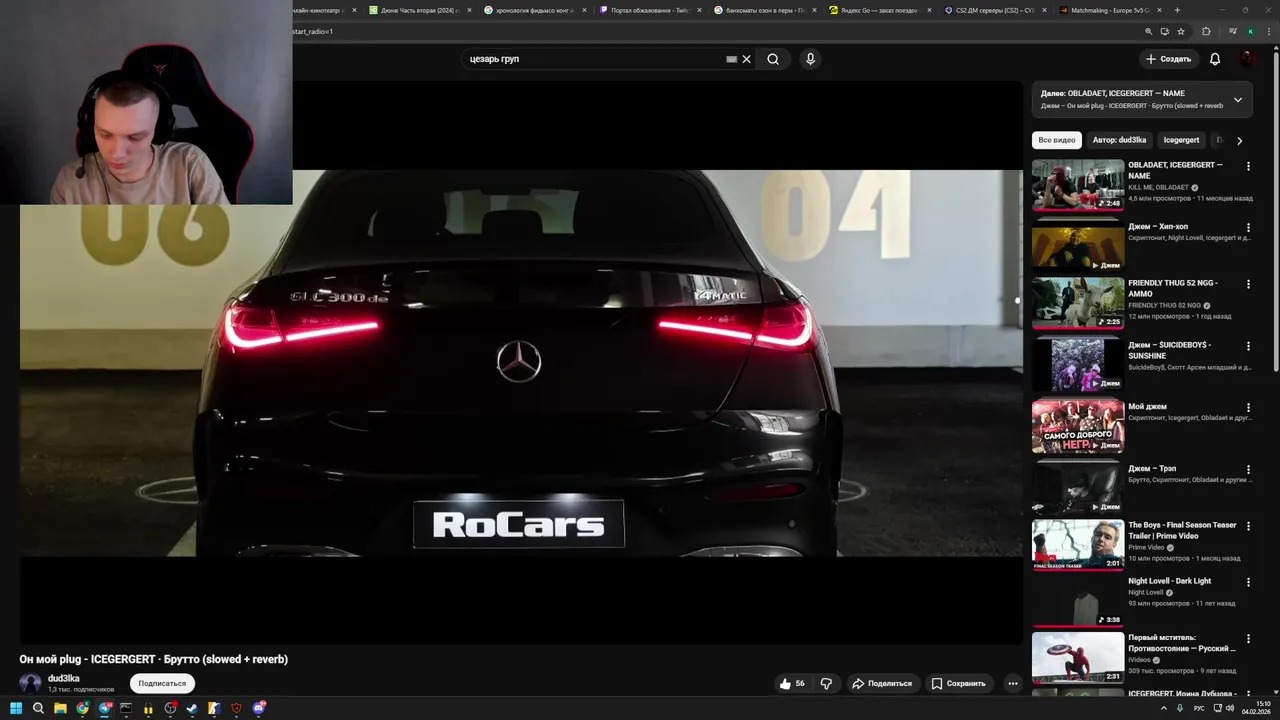
Task: Open the dud3lka channel name link
Action: pyautogui.click(x=63, y=678)
